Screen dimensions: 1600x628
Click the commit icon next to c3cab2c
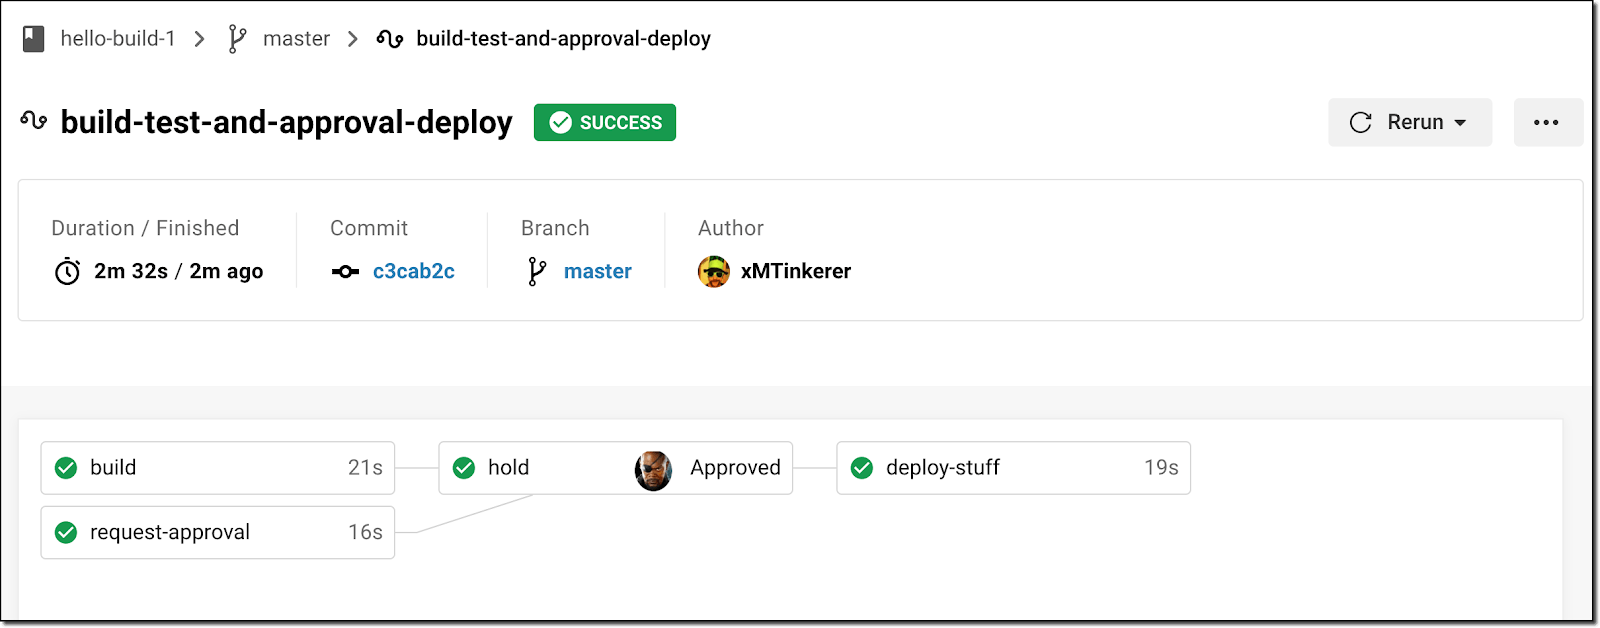pos(345,272)
